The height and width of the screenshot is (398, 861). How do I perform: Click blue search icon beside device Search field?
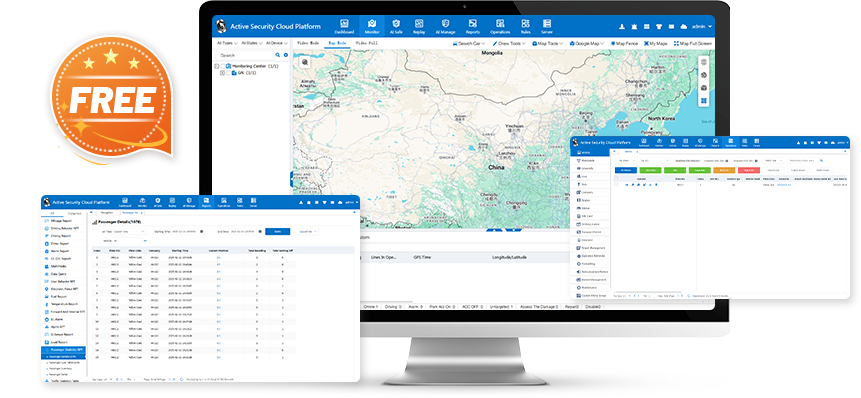coord(278,55)
